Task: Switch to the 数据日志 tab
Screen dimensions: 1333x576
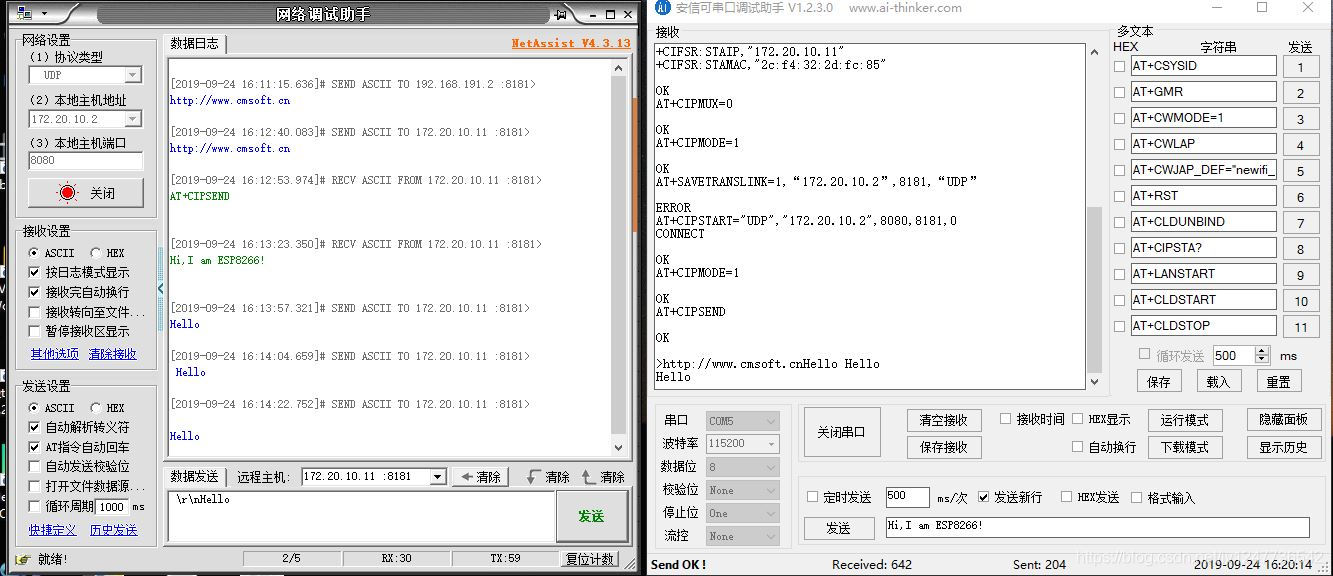Action: (x=195, y=44)
